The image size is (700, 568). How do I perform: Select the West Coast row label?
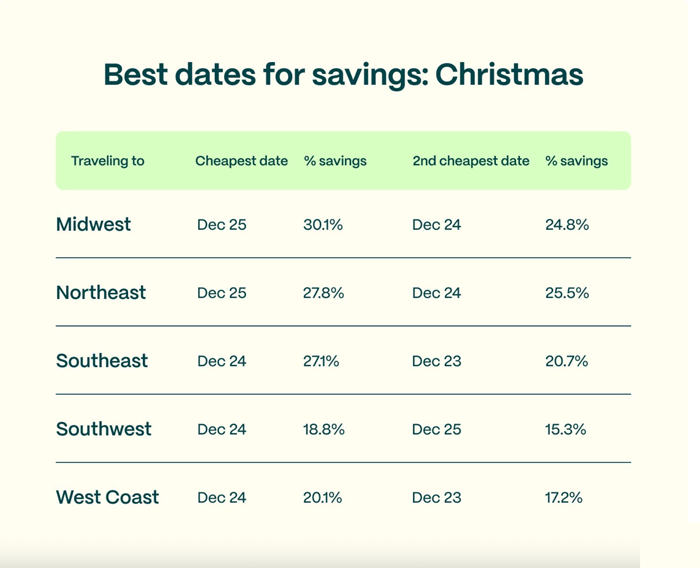click(x=107, y=497)
